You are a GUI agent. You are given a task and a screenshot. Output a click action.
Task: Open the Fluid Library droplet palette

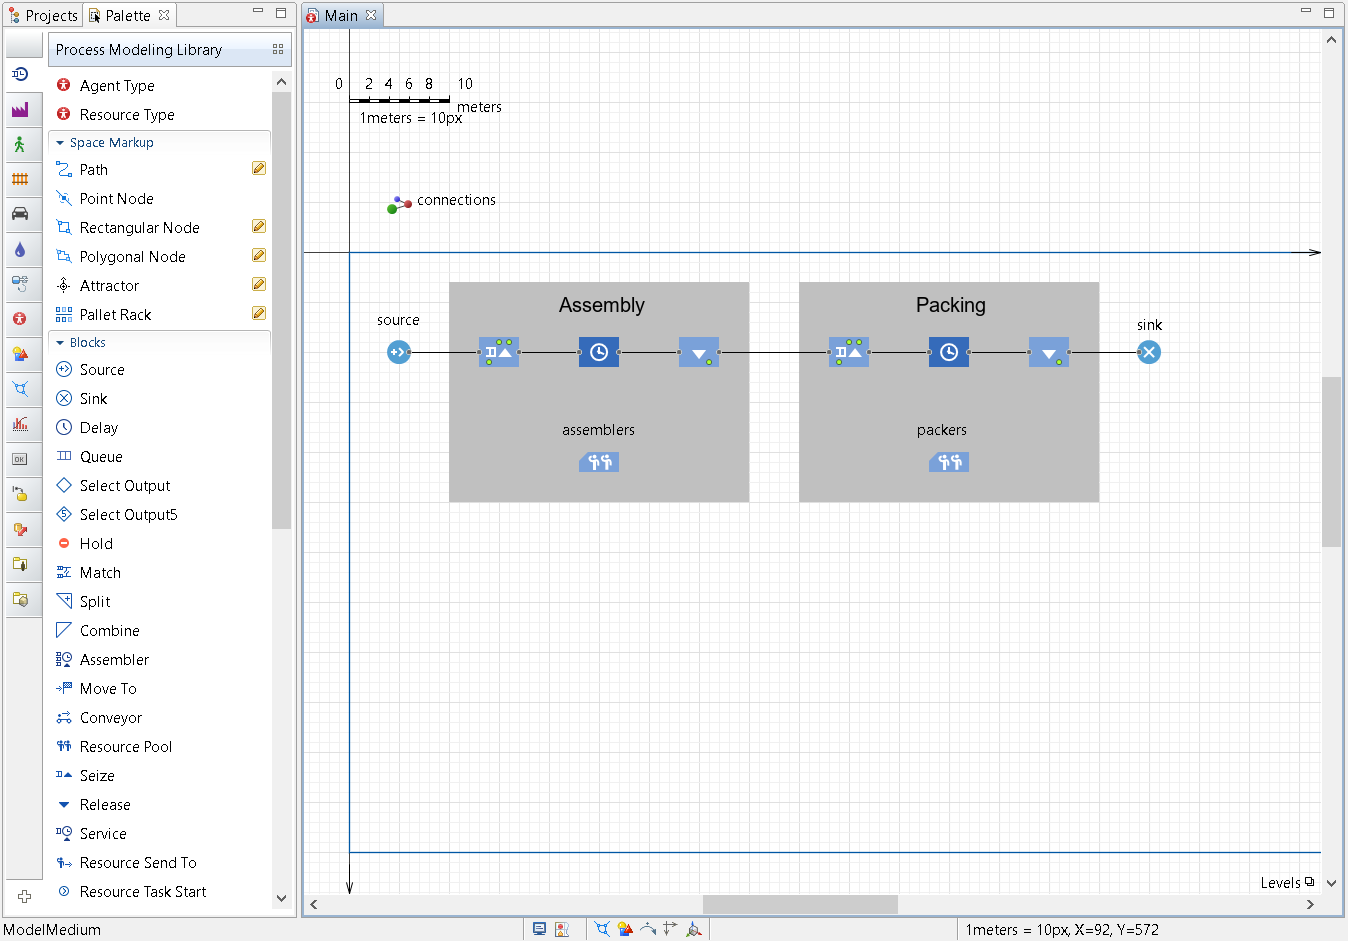20,249
